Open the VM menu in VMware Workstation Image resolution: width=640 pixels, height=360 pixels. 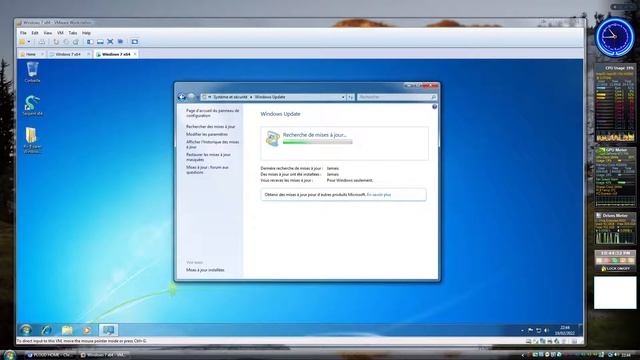point(60,33)
